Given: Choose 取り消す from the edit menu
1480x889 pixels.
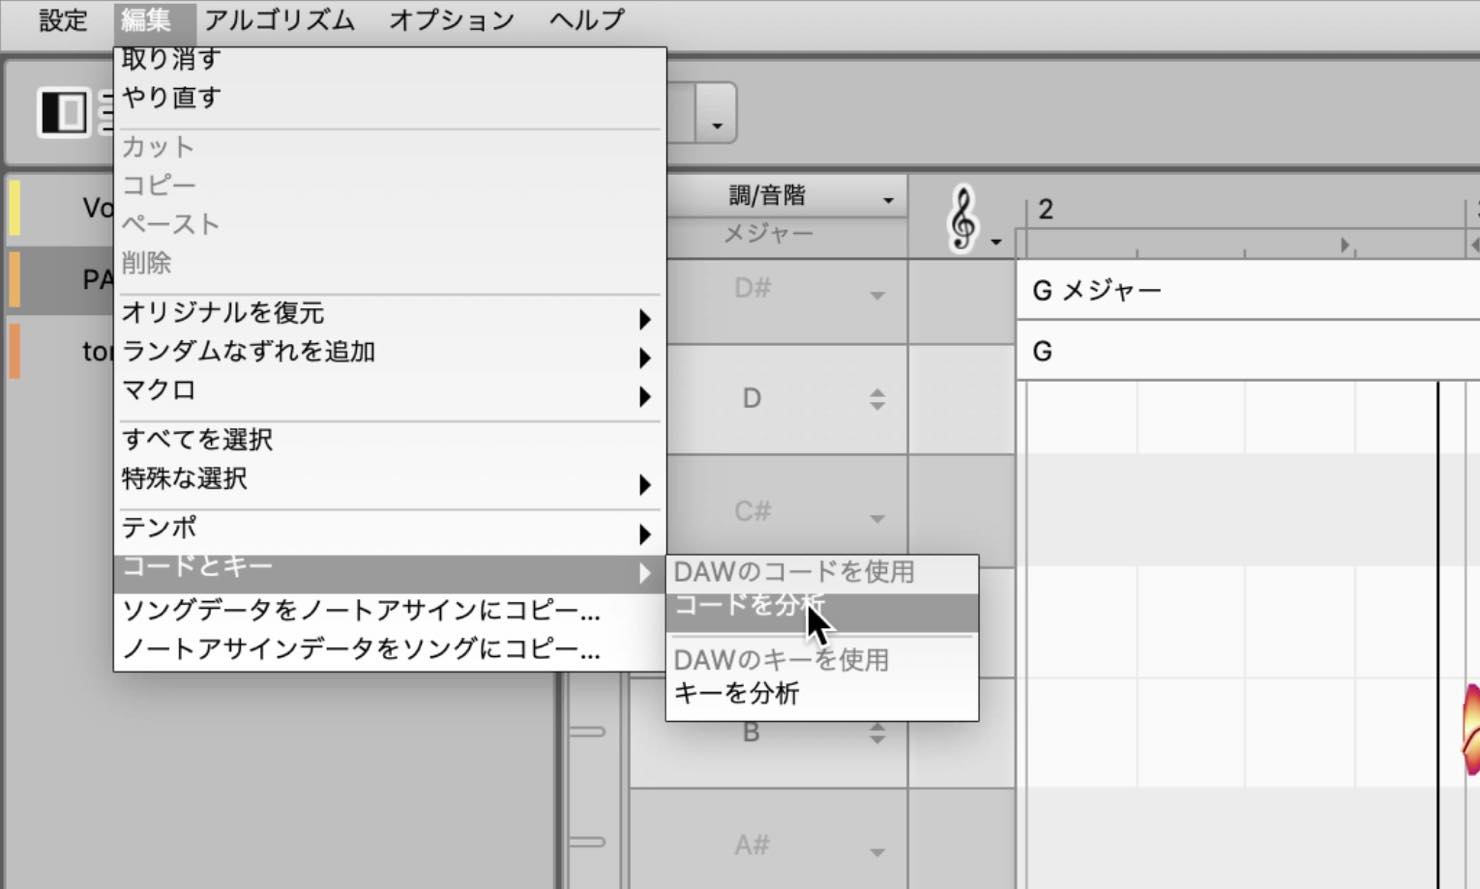Looking at the screenshot, I should pyautogui.click(x=390, y=60).
